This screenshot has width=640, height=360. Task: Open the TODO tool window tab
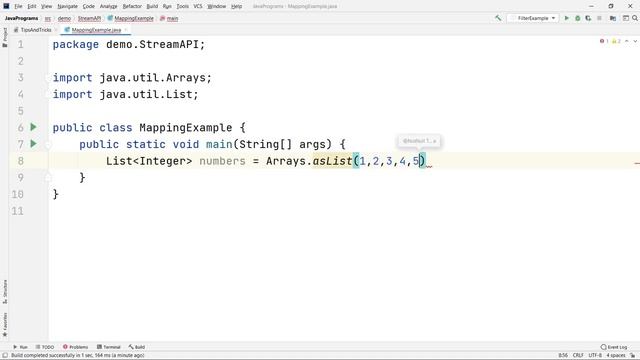coord(44,347)
